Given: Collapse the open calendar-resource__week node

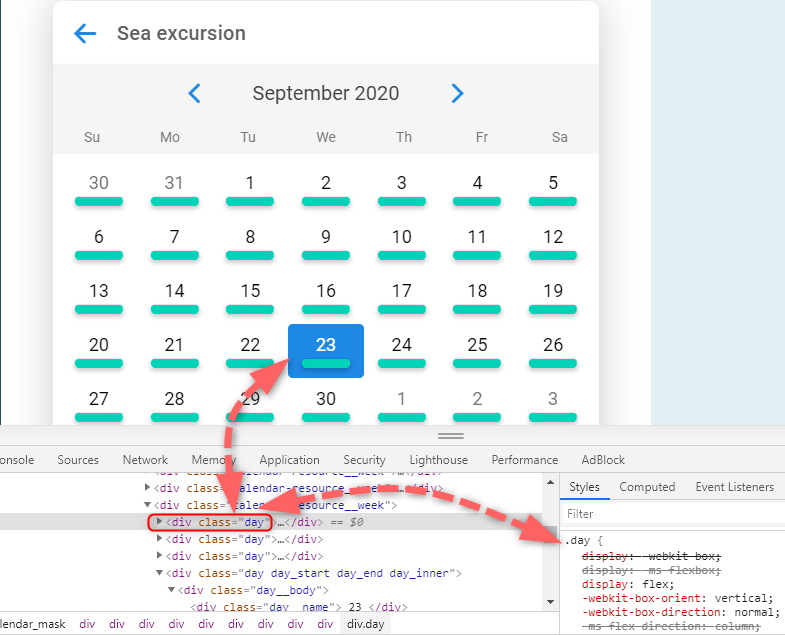Looking at the screenshot, I should pos(147,505).
